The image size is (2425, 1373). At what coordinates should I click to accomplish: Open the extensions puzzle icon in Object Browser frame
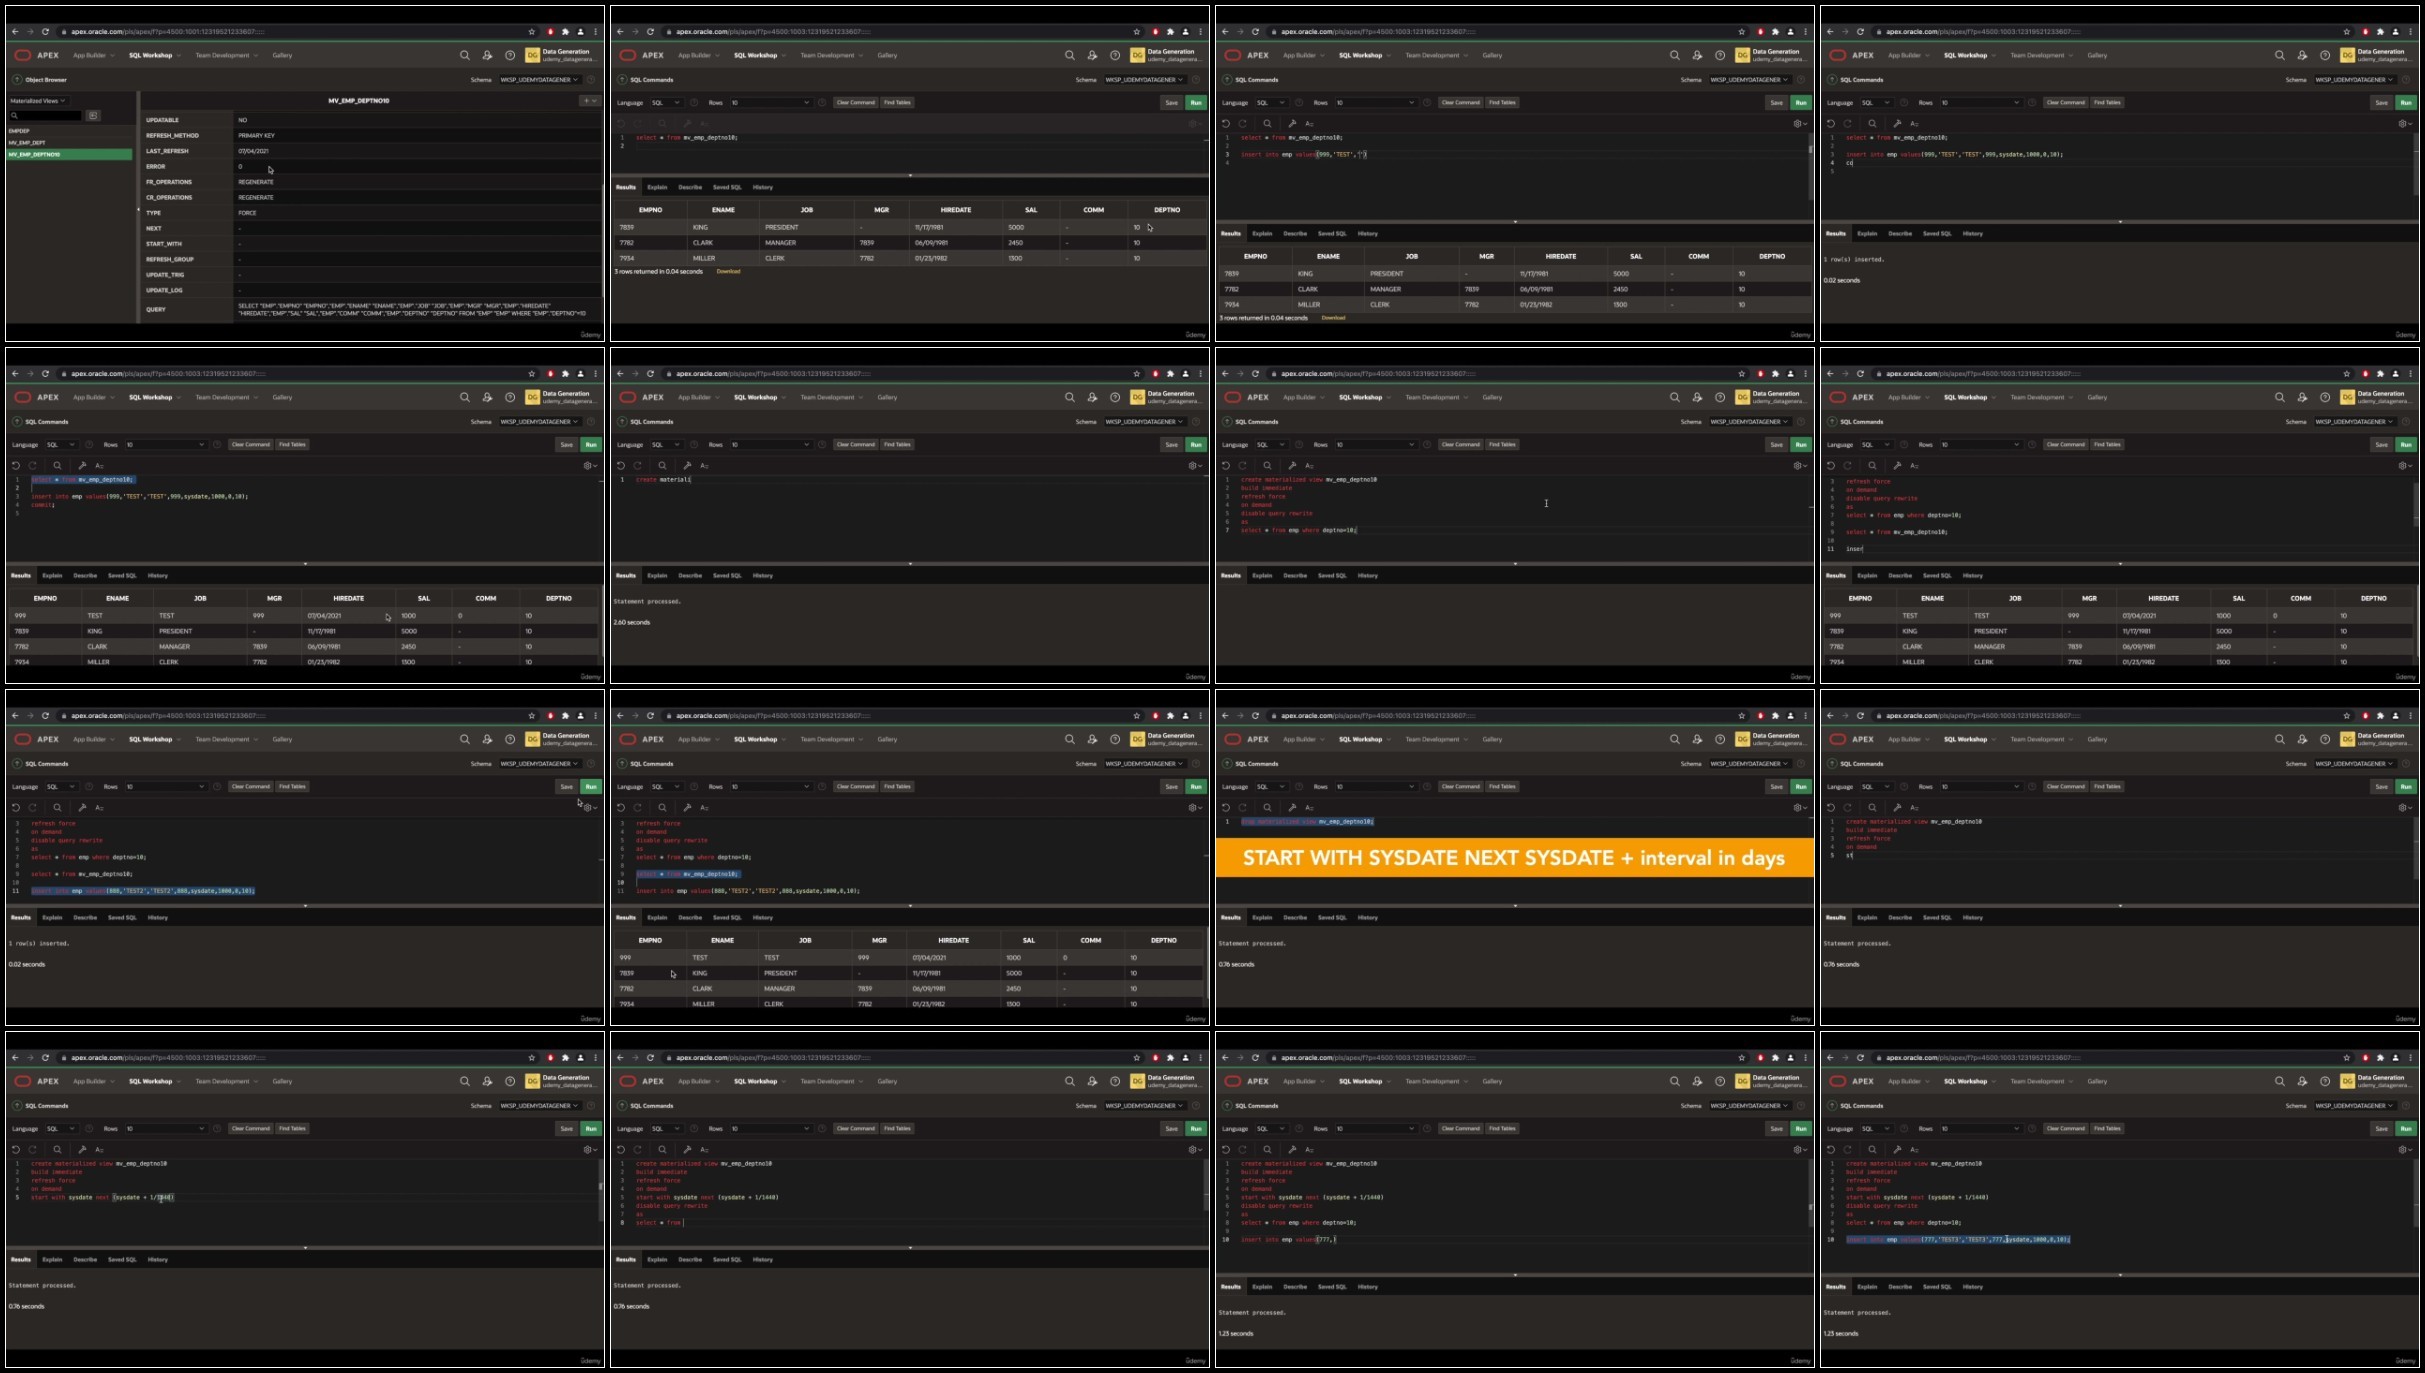tap(565, 32)
